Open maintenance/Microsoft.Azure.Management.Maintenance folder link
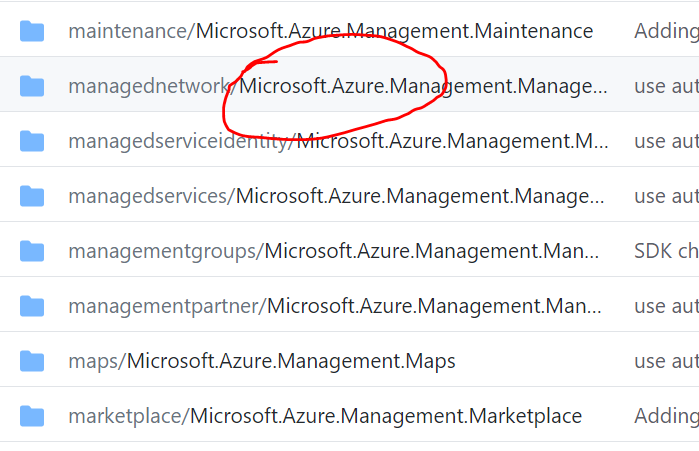The height and width of the screenshot is (451, 699). [330, 31]
